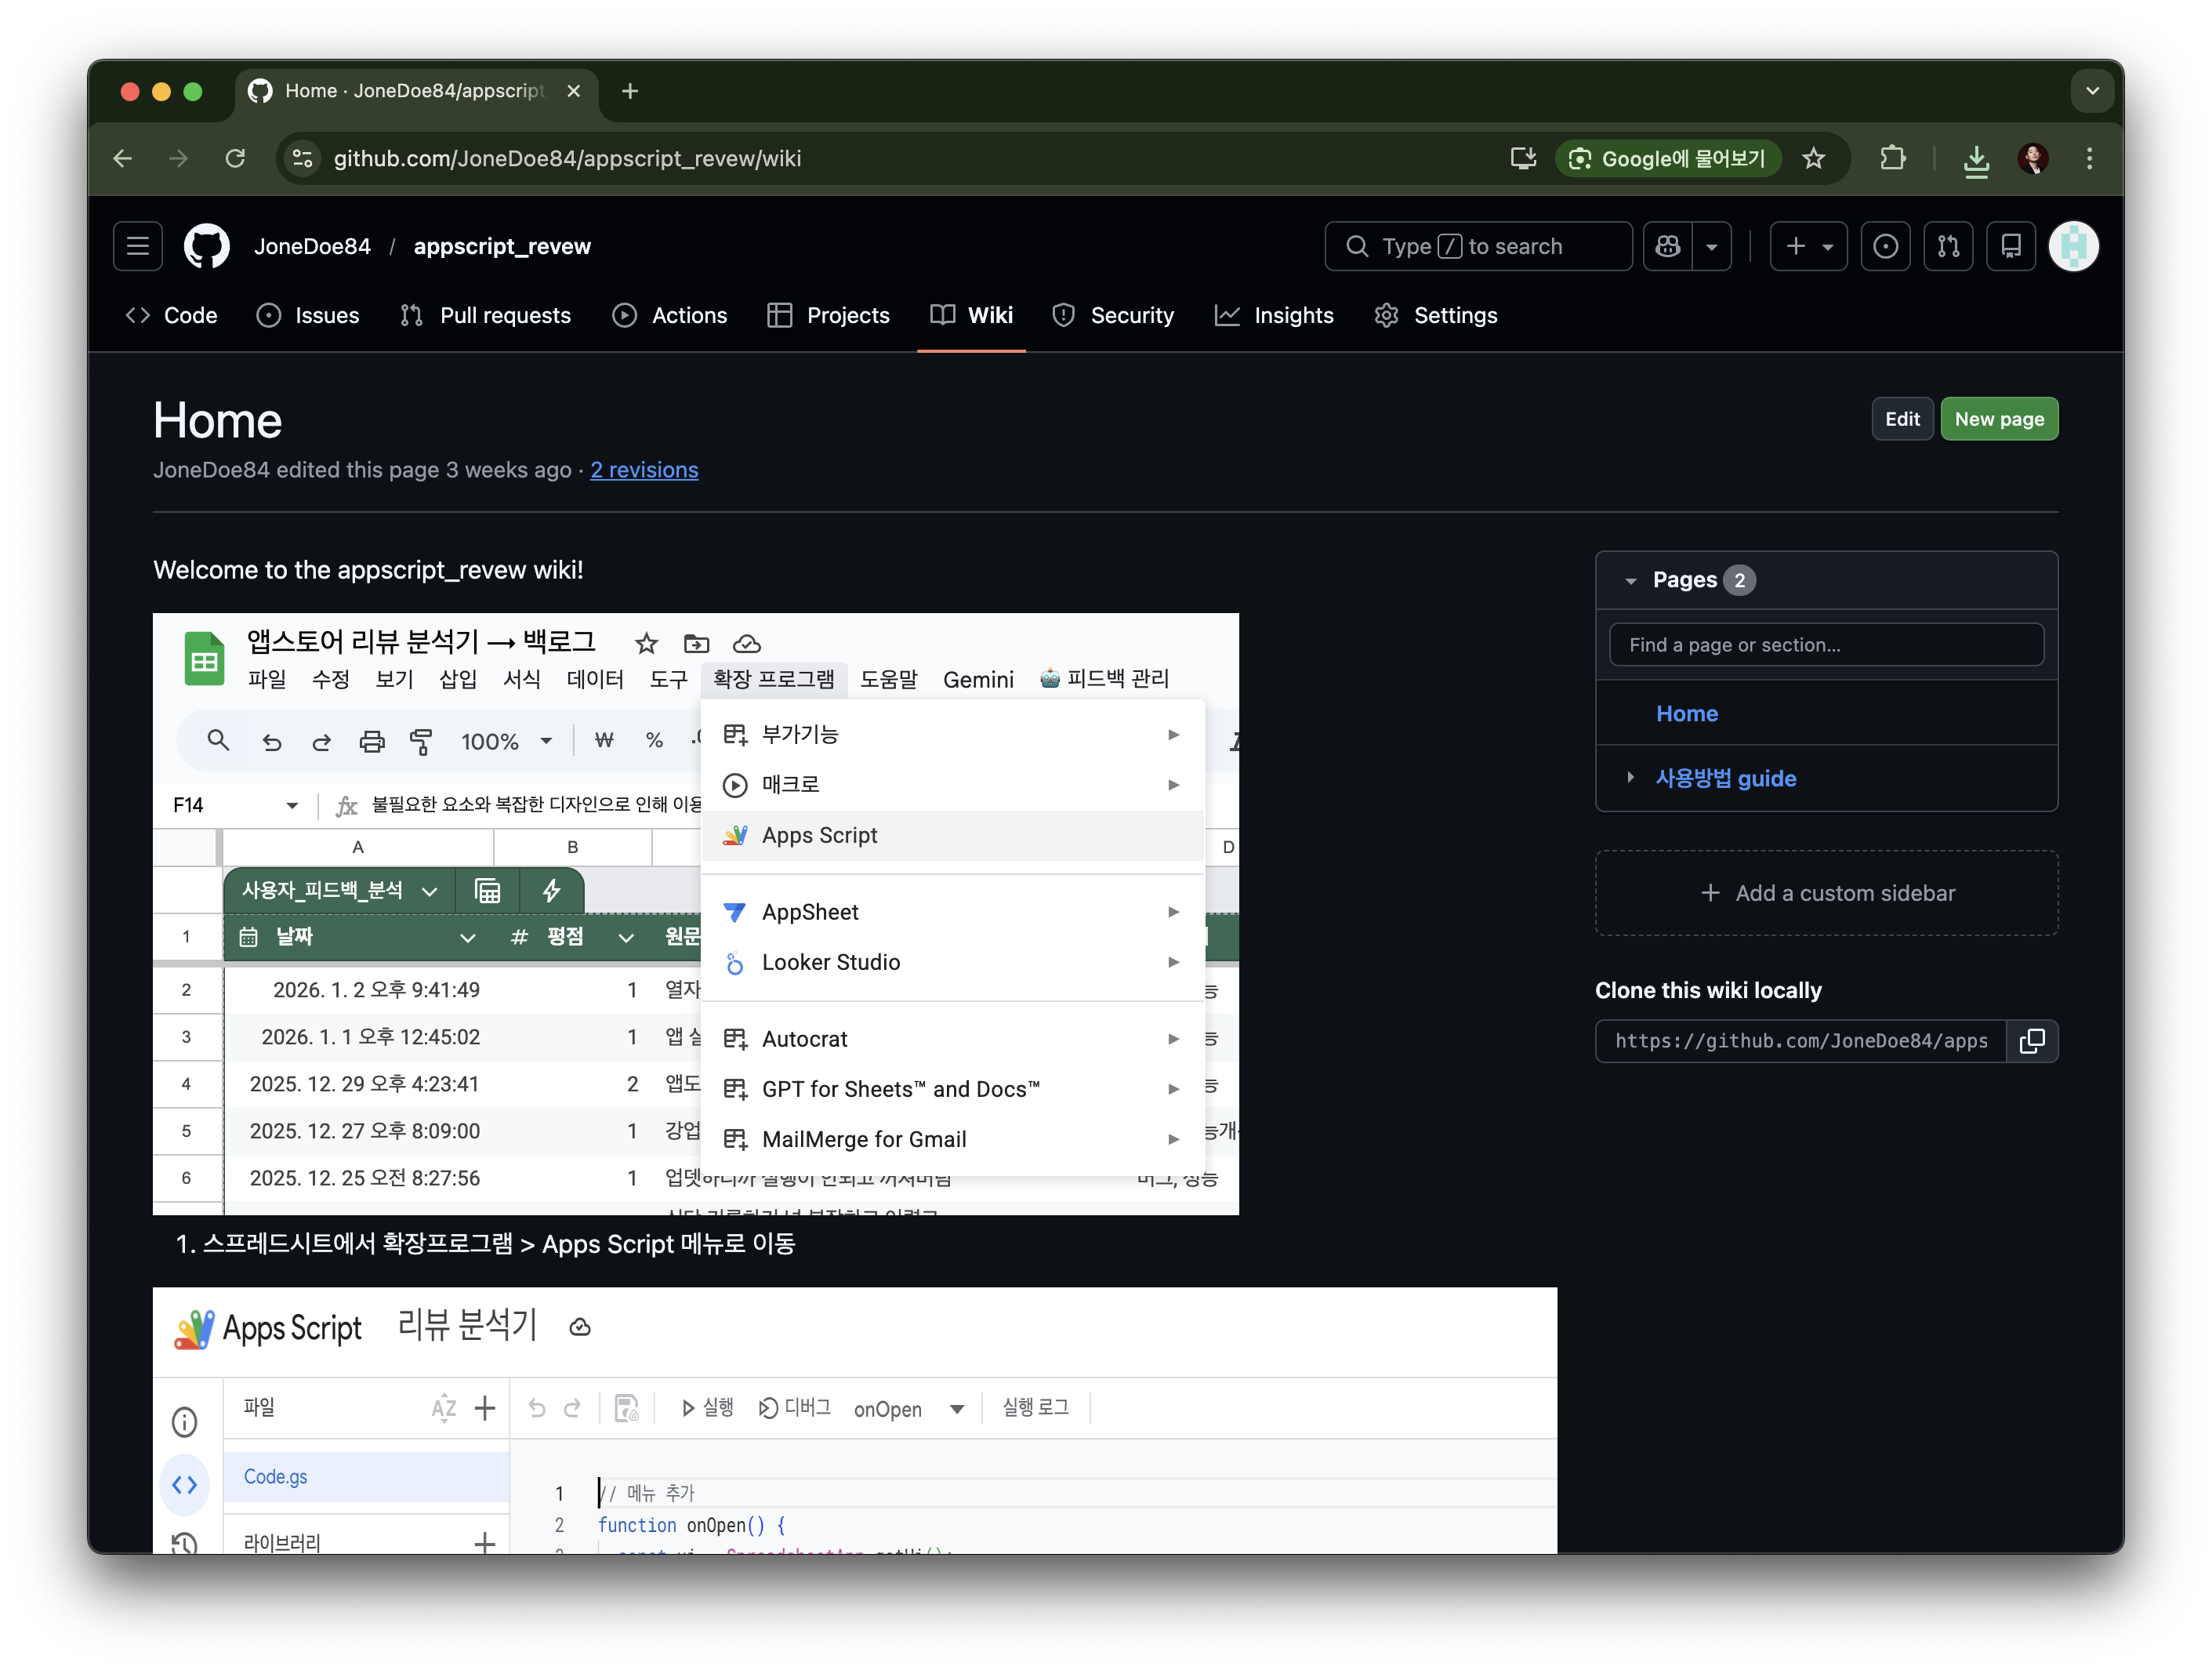Open the Copilot dropdown arrow

(1712, 246)
